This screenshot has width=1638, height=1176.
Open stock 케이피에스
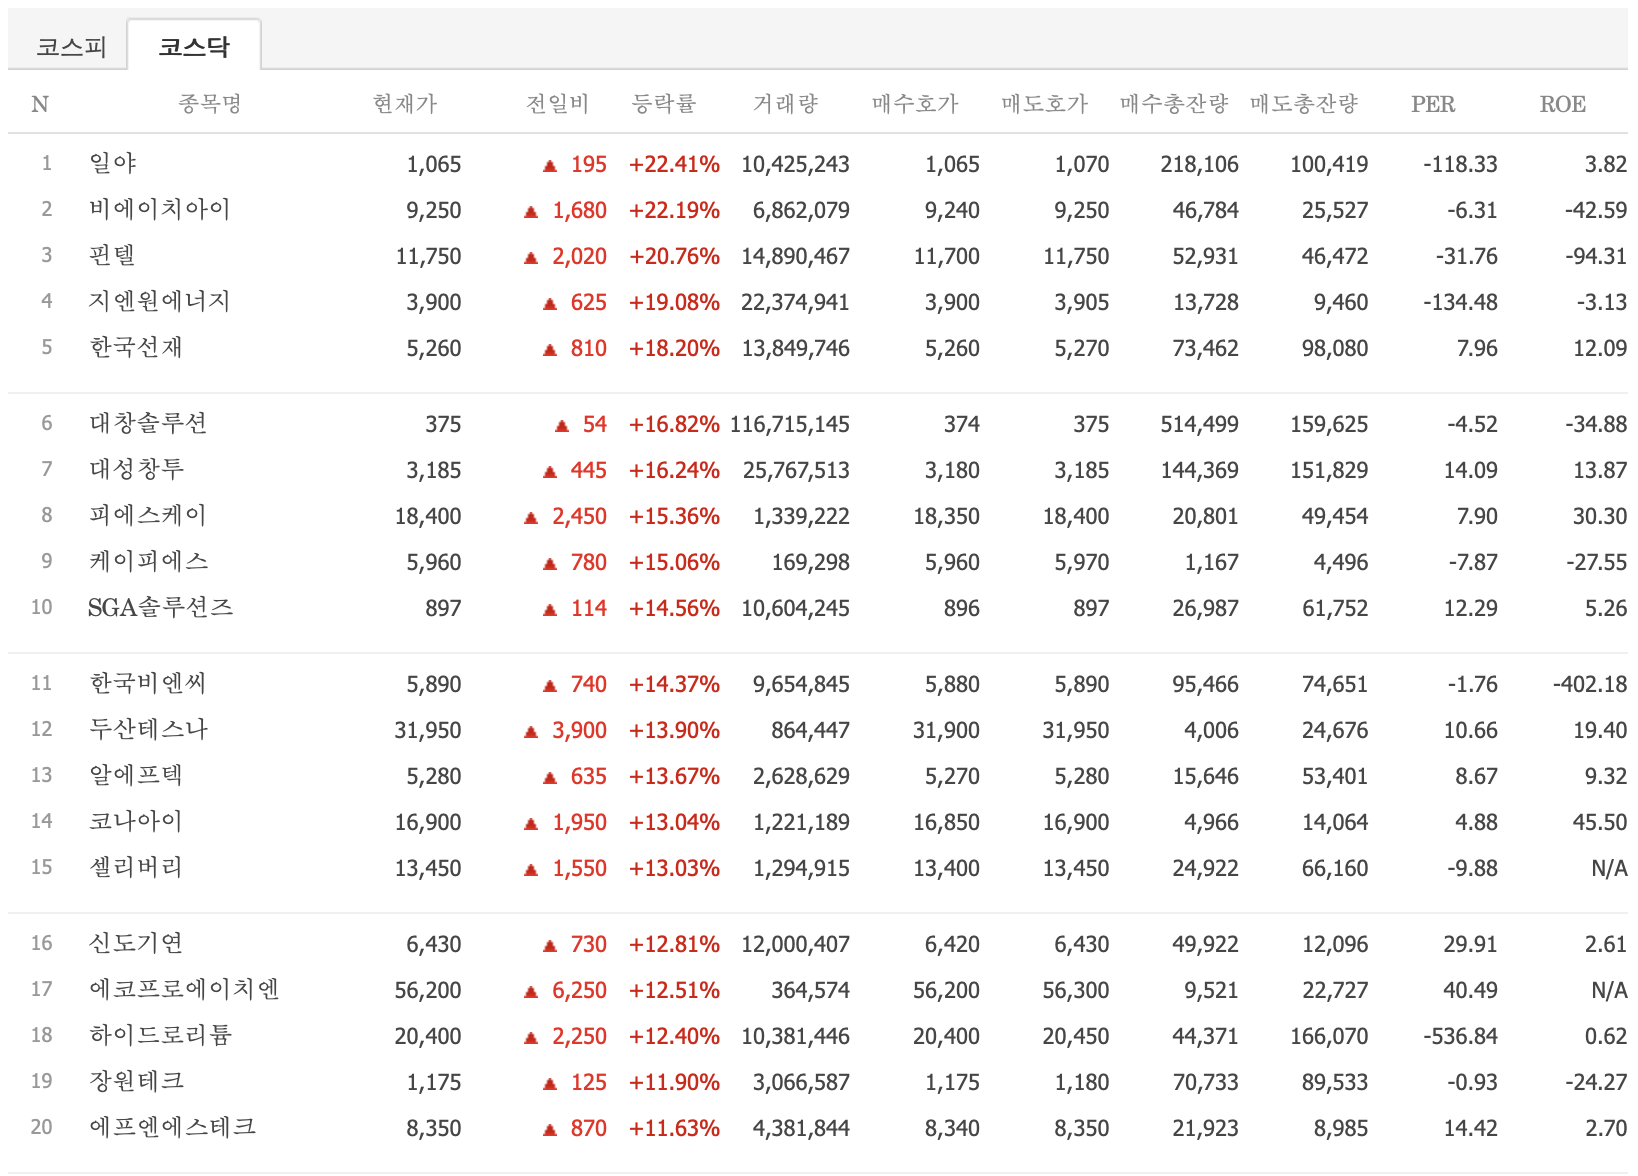click(149, 561)
